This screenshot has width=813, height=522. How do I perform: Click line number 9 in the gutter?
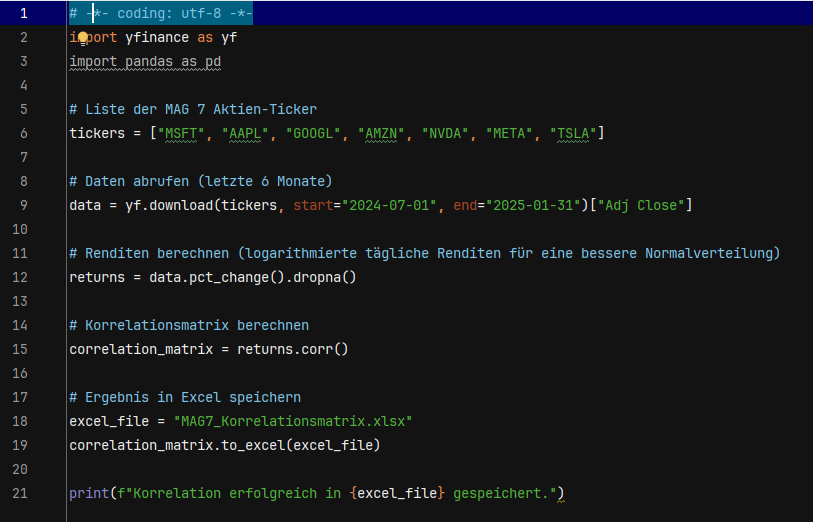(25, 205)
